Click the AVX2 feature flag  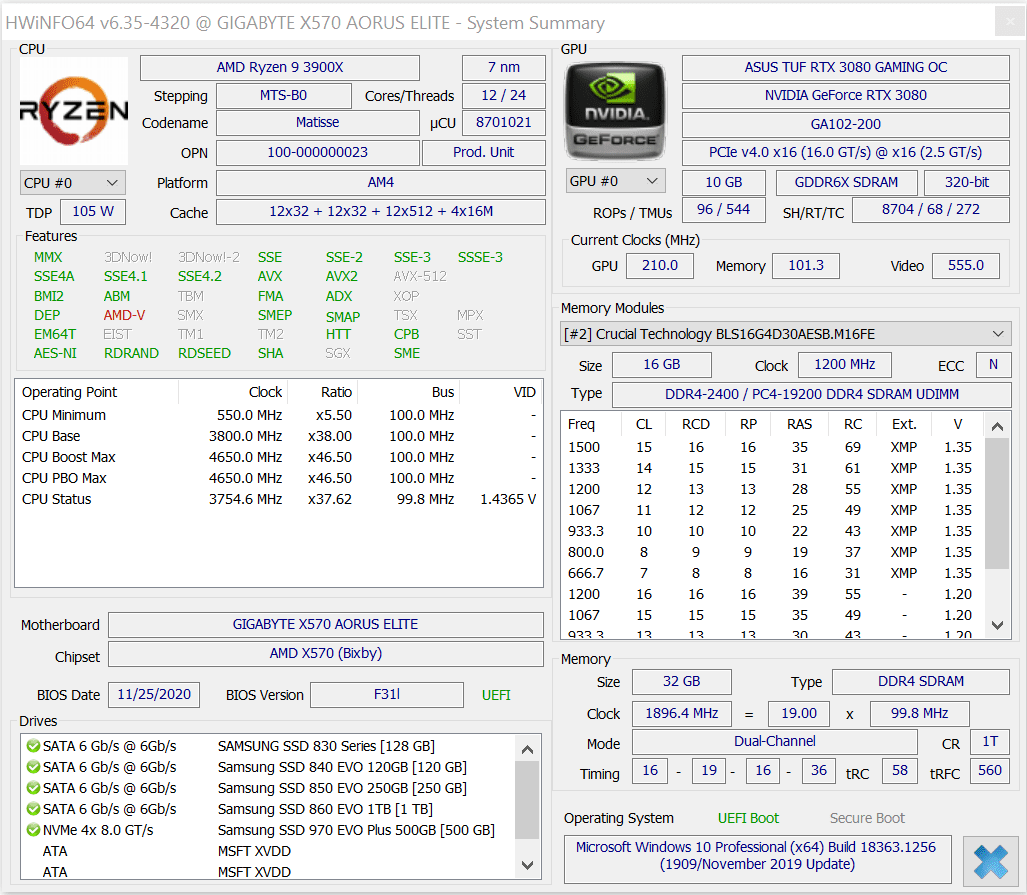pyautogui.click(x=342, y=276)
